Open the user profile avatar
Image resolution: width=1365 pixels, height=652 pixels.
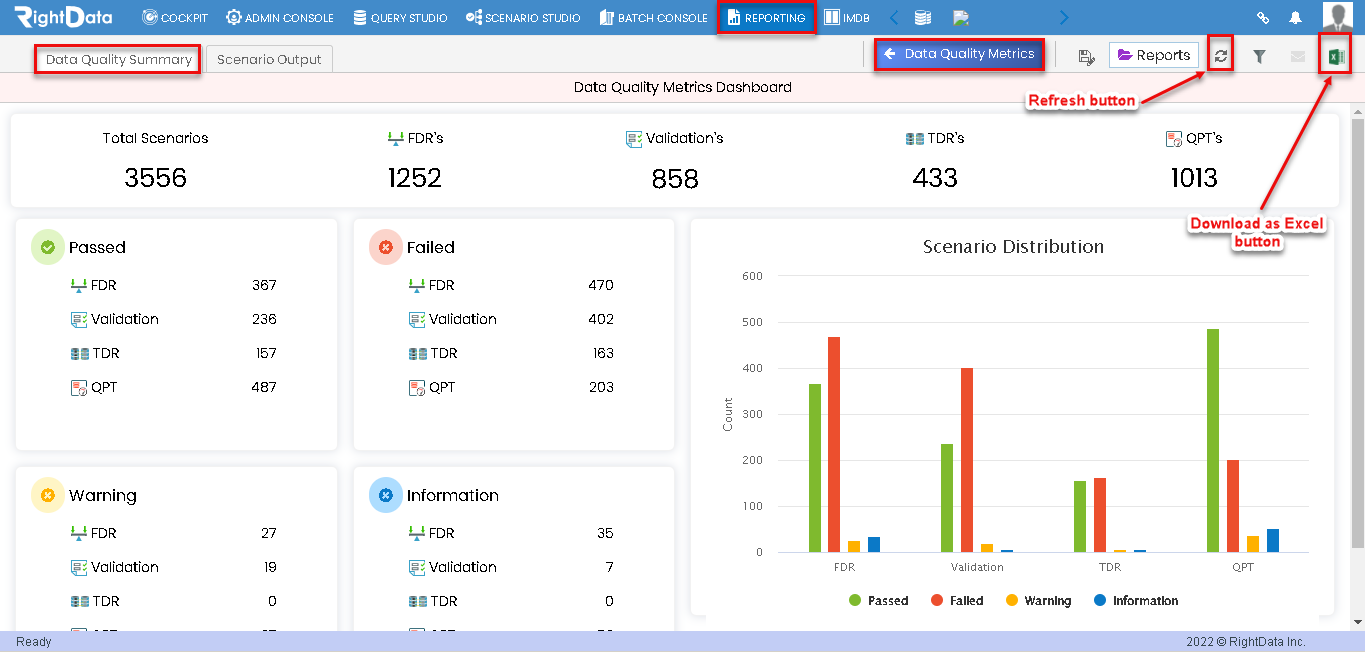tap(1337, 17)
